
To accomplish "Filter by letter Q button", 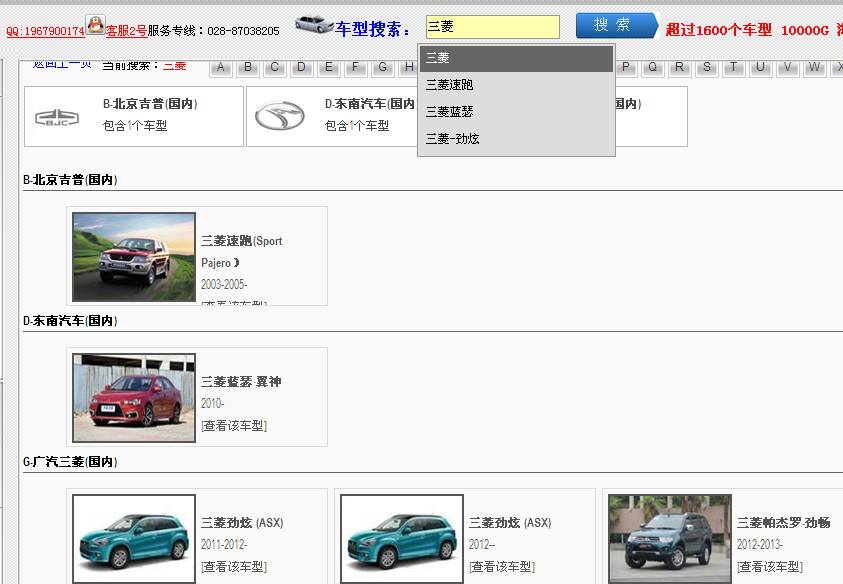I will pyautogui.click(x=653, y=68).
